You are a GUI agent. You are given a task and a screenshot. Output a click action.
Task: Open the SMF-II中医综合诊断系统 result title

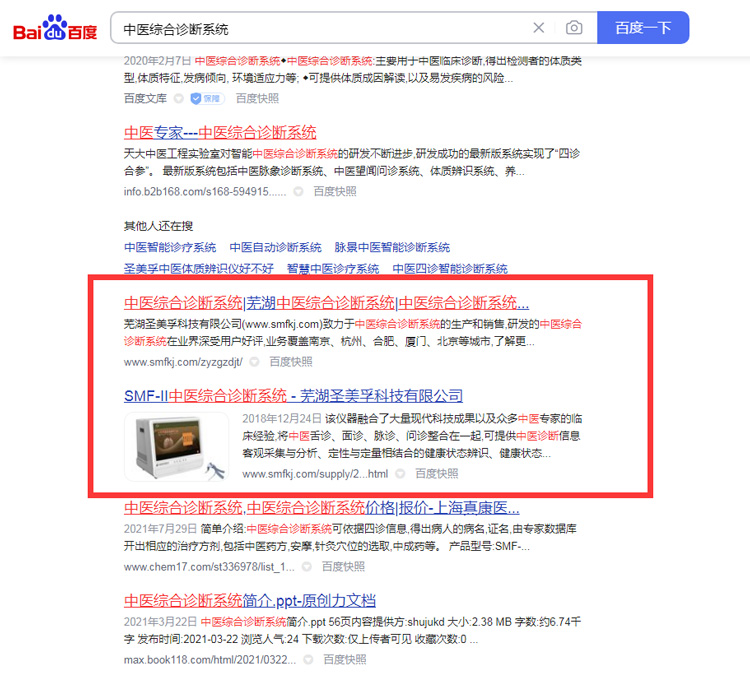click(x=293, y=396)
